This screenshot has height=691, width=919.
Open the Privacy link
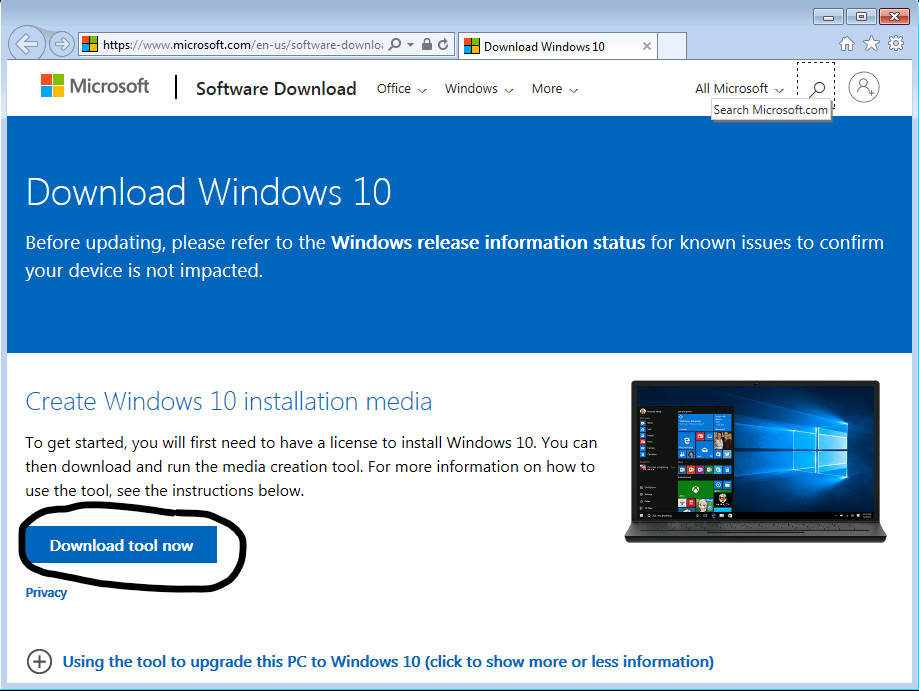click(x=46, y=593)
